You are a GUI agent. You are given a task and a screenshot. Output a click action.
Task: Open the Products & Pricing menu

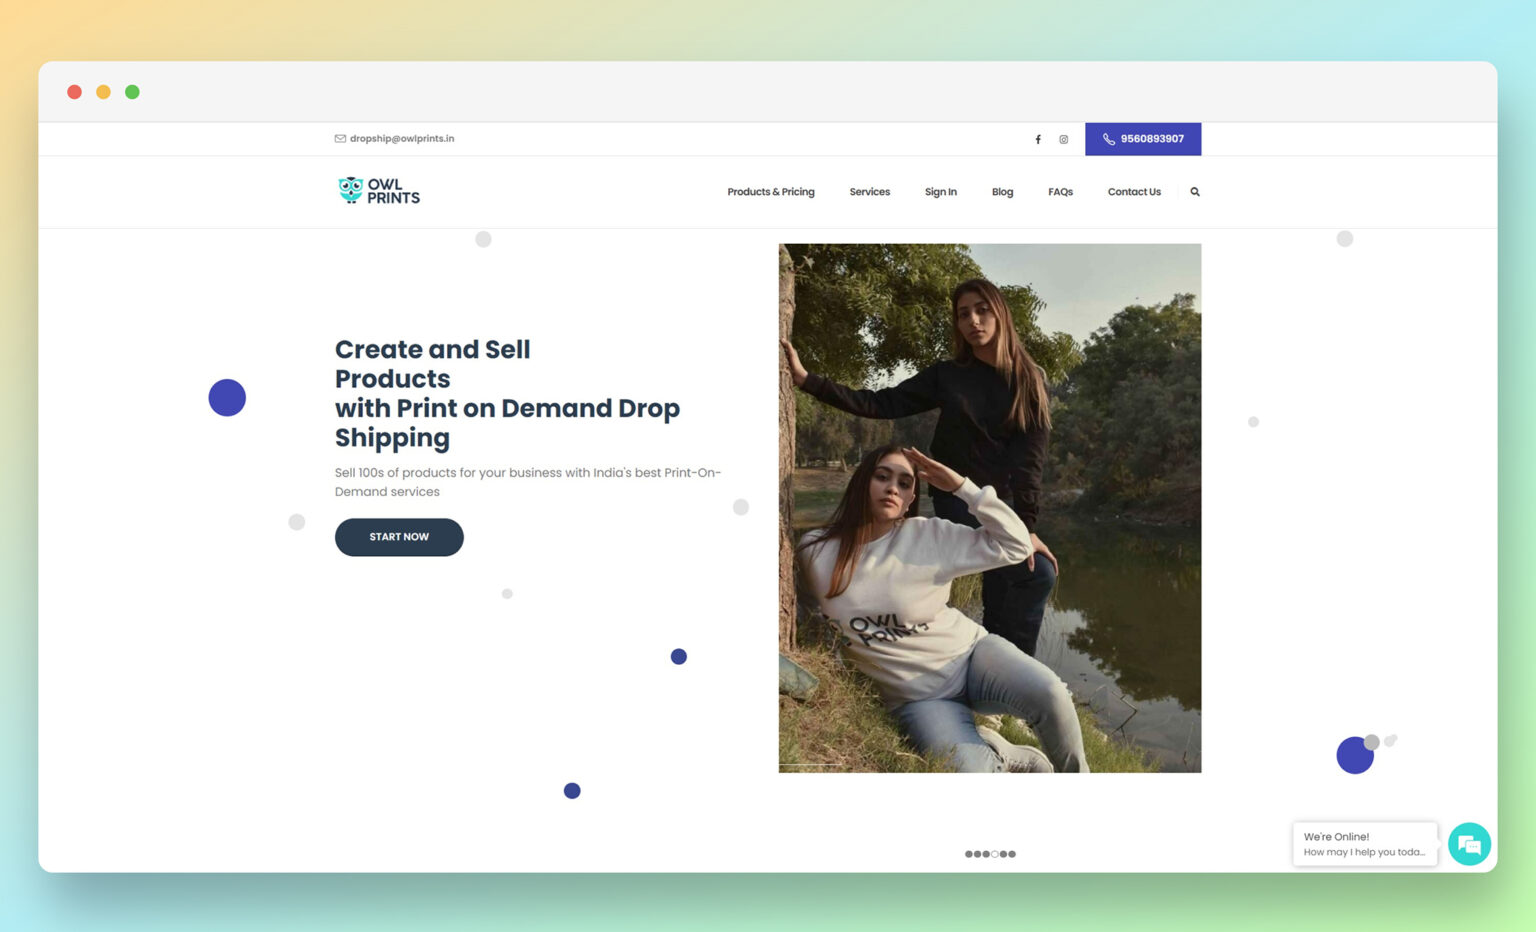point(770,192)
